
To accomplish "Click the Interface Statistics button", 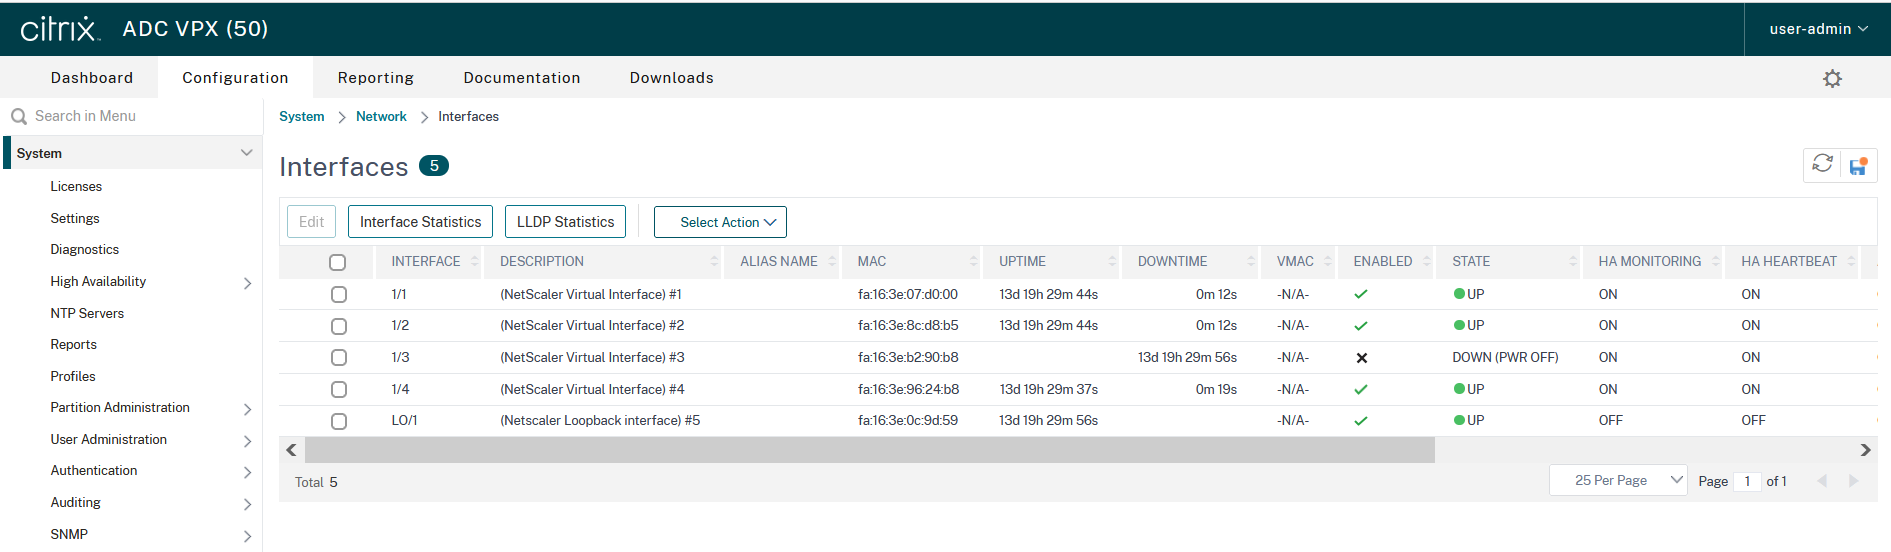I will click(420, 222).
